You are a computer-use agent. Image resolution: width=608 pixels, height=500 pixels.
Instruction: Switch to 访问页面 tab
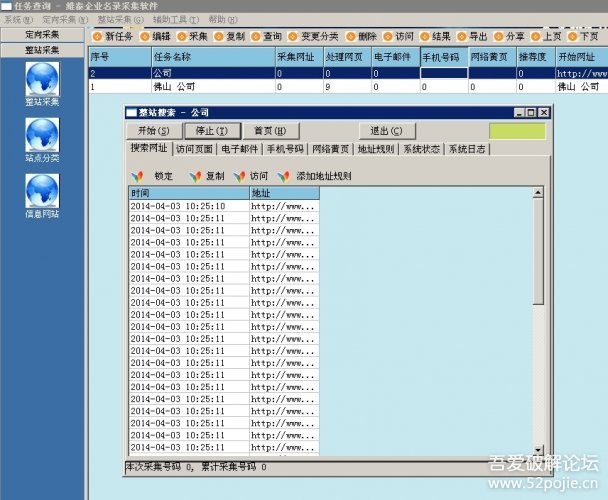(x=194, y=149)
